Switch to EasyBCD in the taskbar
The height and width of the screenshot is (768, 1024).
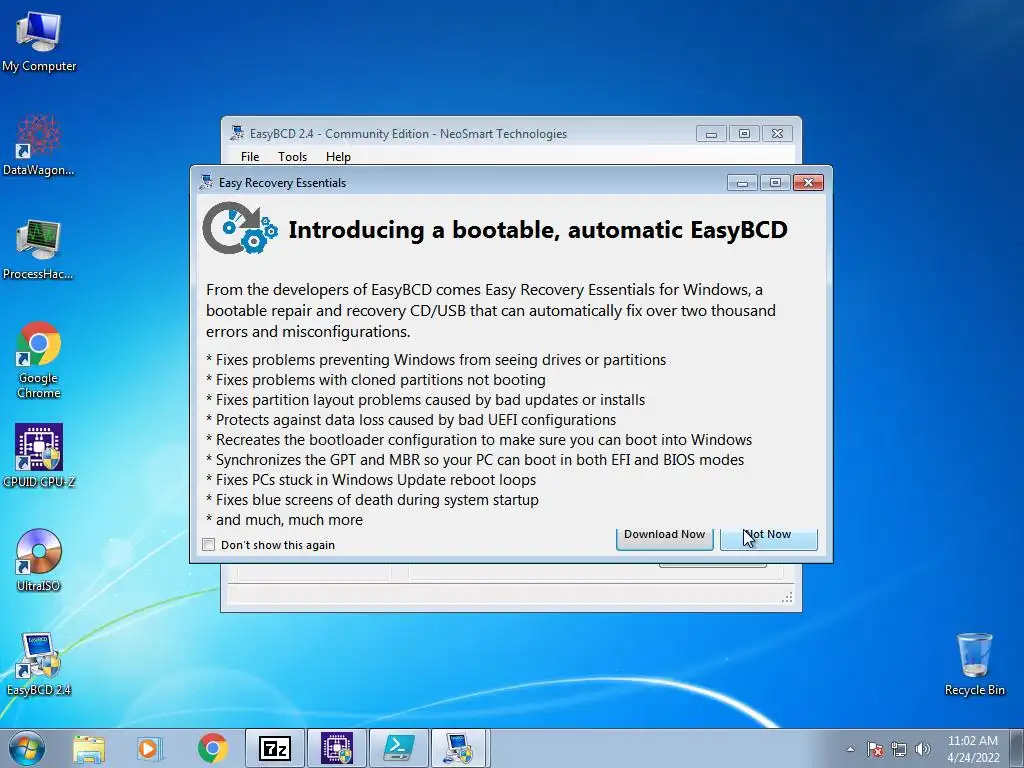point(460,748)
